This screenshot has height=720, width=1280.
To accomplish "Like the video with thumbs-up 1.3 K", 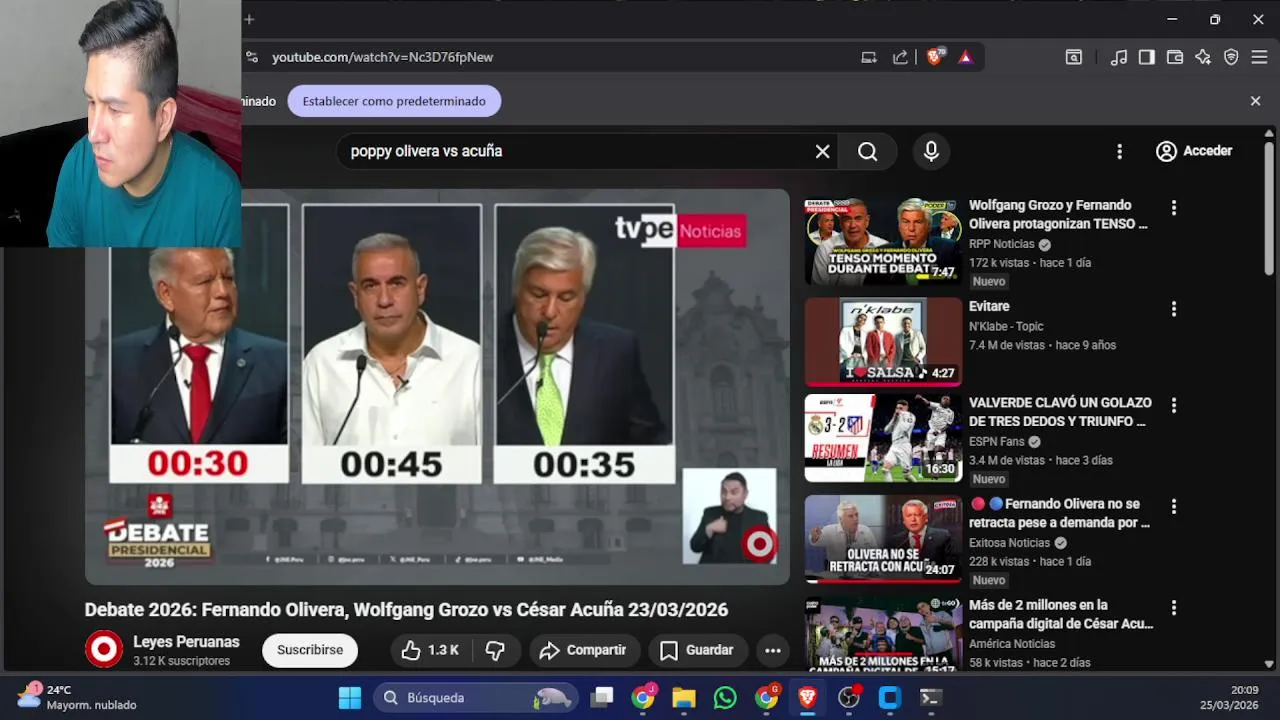I will (x=430, y=650).
